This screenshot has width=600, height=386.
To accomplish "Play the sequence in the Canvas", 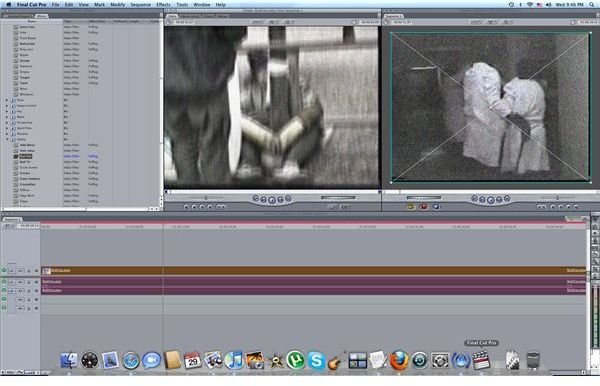I will [491, 200].
